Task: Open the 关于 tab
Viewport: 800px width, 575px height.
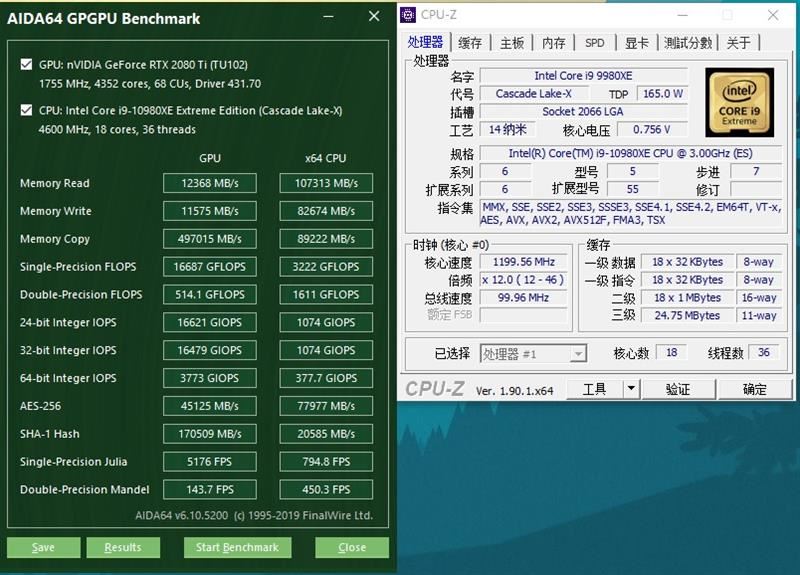Action: [x=738, y=43]
